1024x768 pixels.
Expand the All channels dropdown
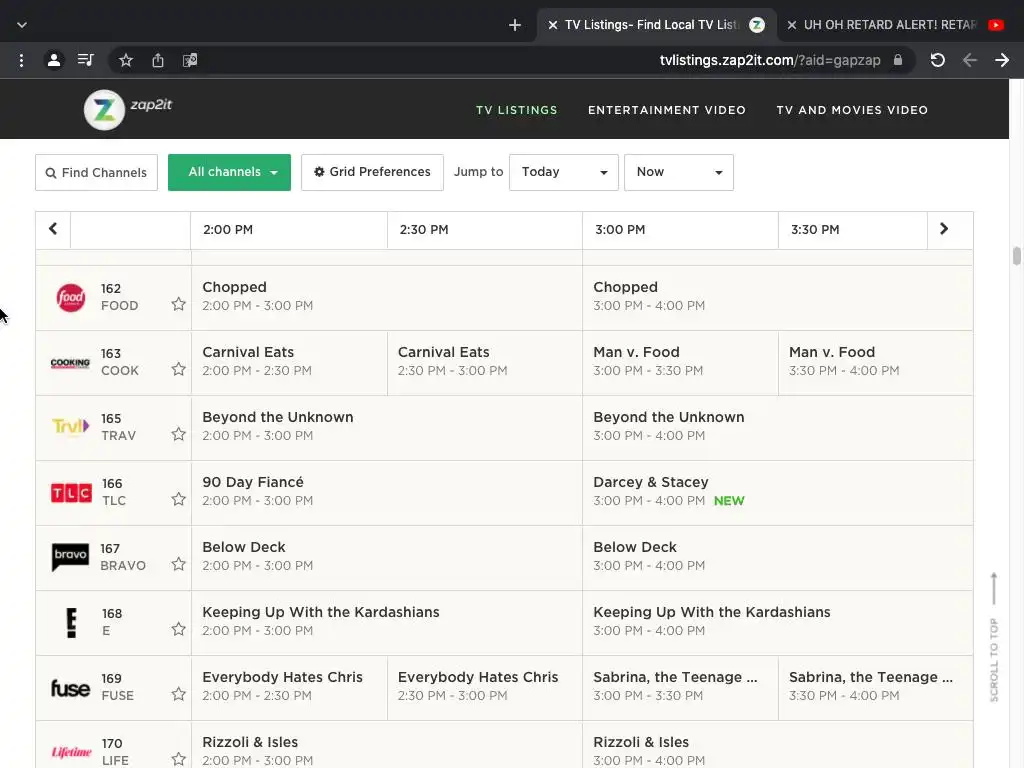pyautogui.click(x=229, y=172)
